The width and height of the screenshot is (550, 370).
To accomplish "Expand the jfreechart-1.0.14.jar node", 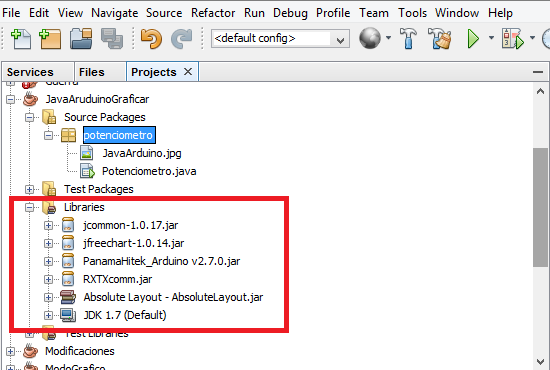I will 48,243.
